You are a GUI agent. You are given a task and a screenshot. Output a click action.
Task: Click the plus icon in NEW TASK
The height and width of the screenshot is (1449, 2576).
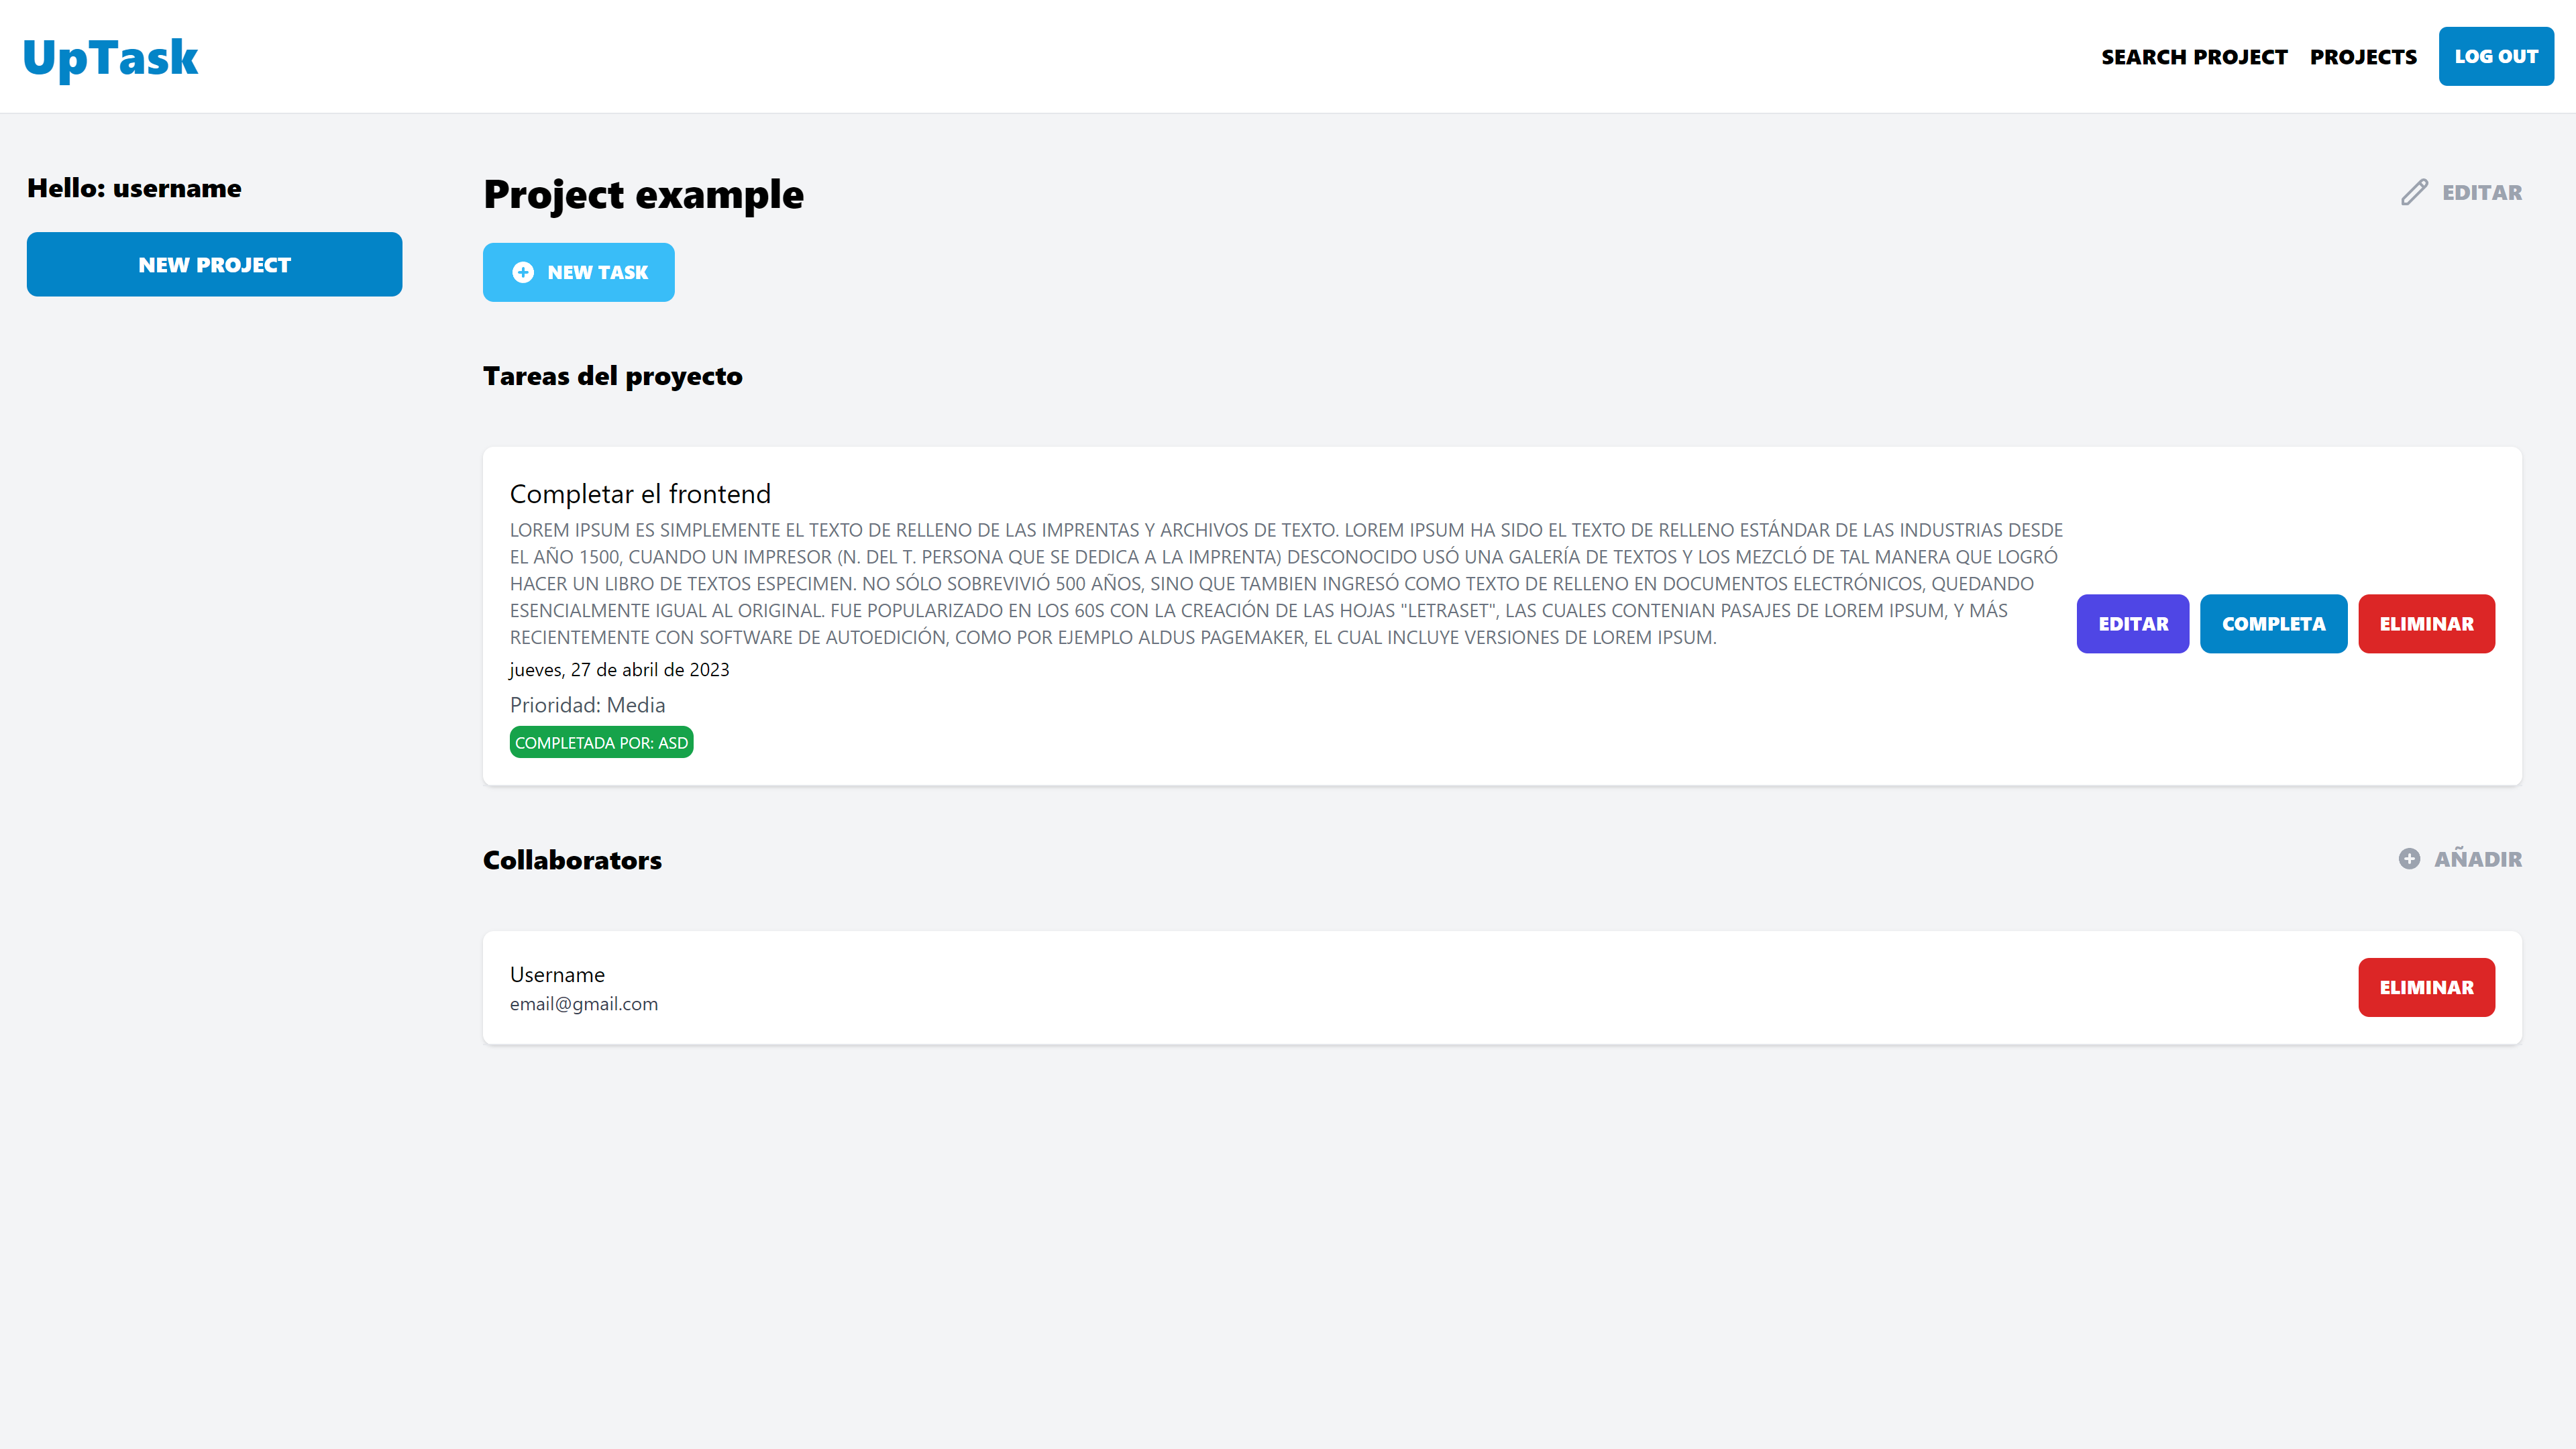pos(523,272)
